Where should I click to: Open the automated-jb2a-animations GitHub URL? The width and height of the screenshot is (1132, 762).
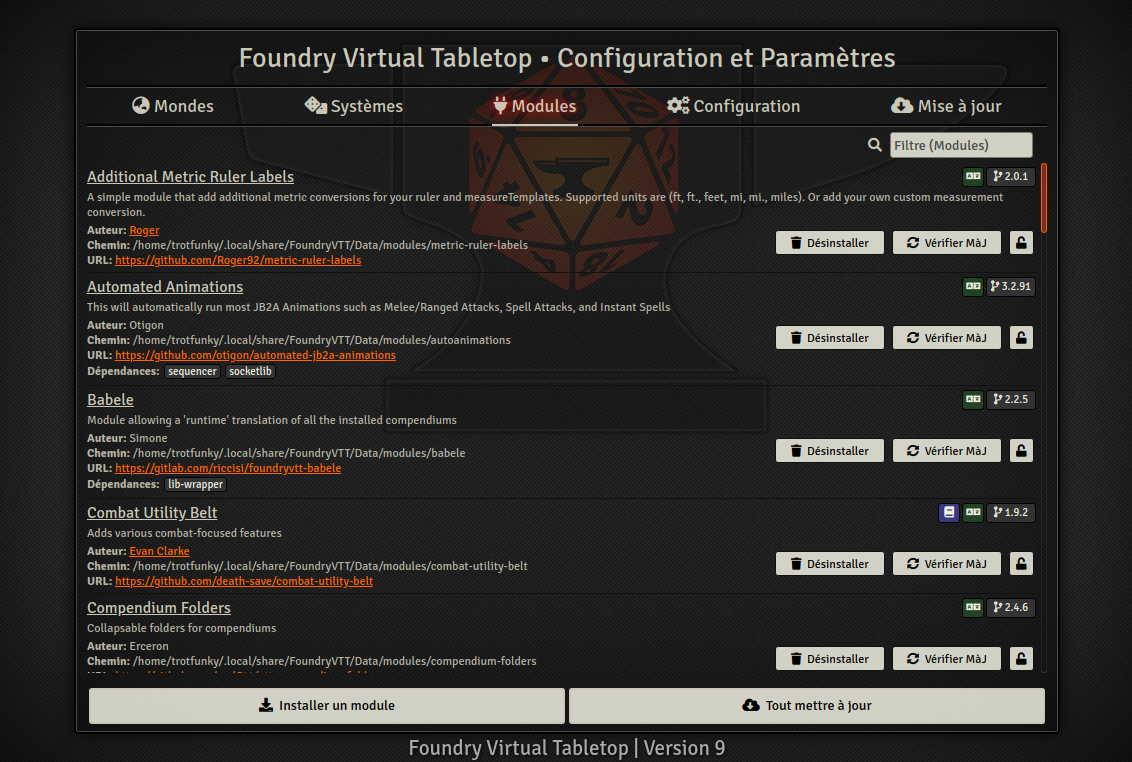click(x=256, y=355)
